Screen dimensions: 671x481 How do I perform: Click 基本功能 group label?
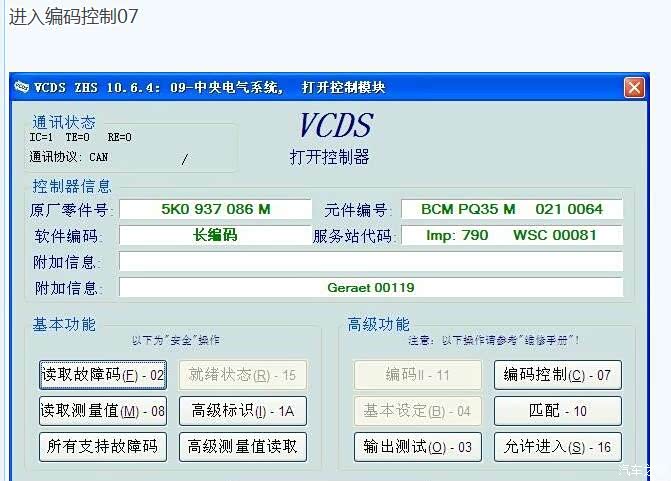coord(64,324)
